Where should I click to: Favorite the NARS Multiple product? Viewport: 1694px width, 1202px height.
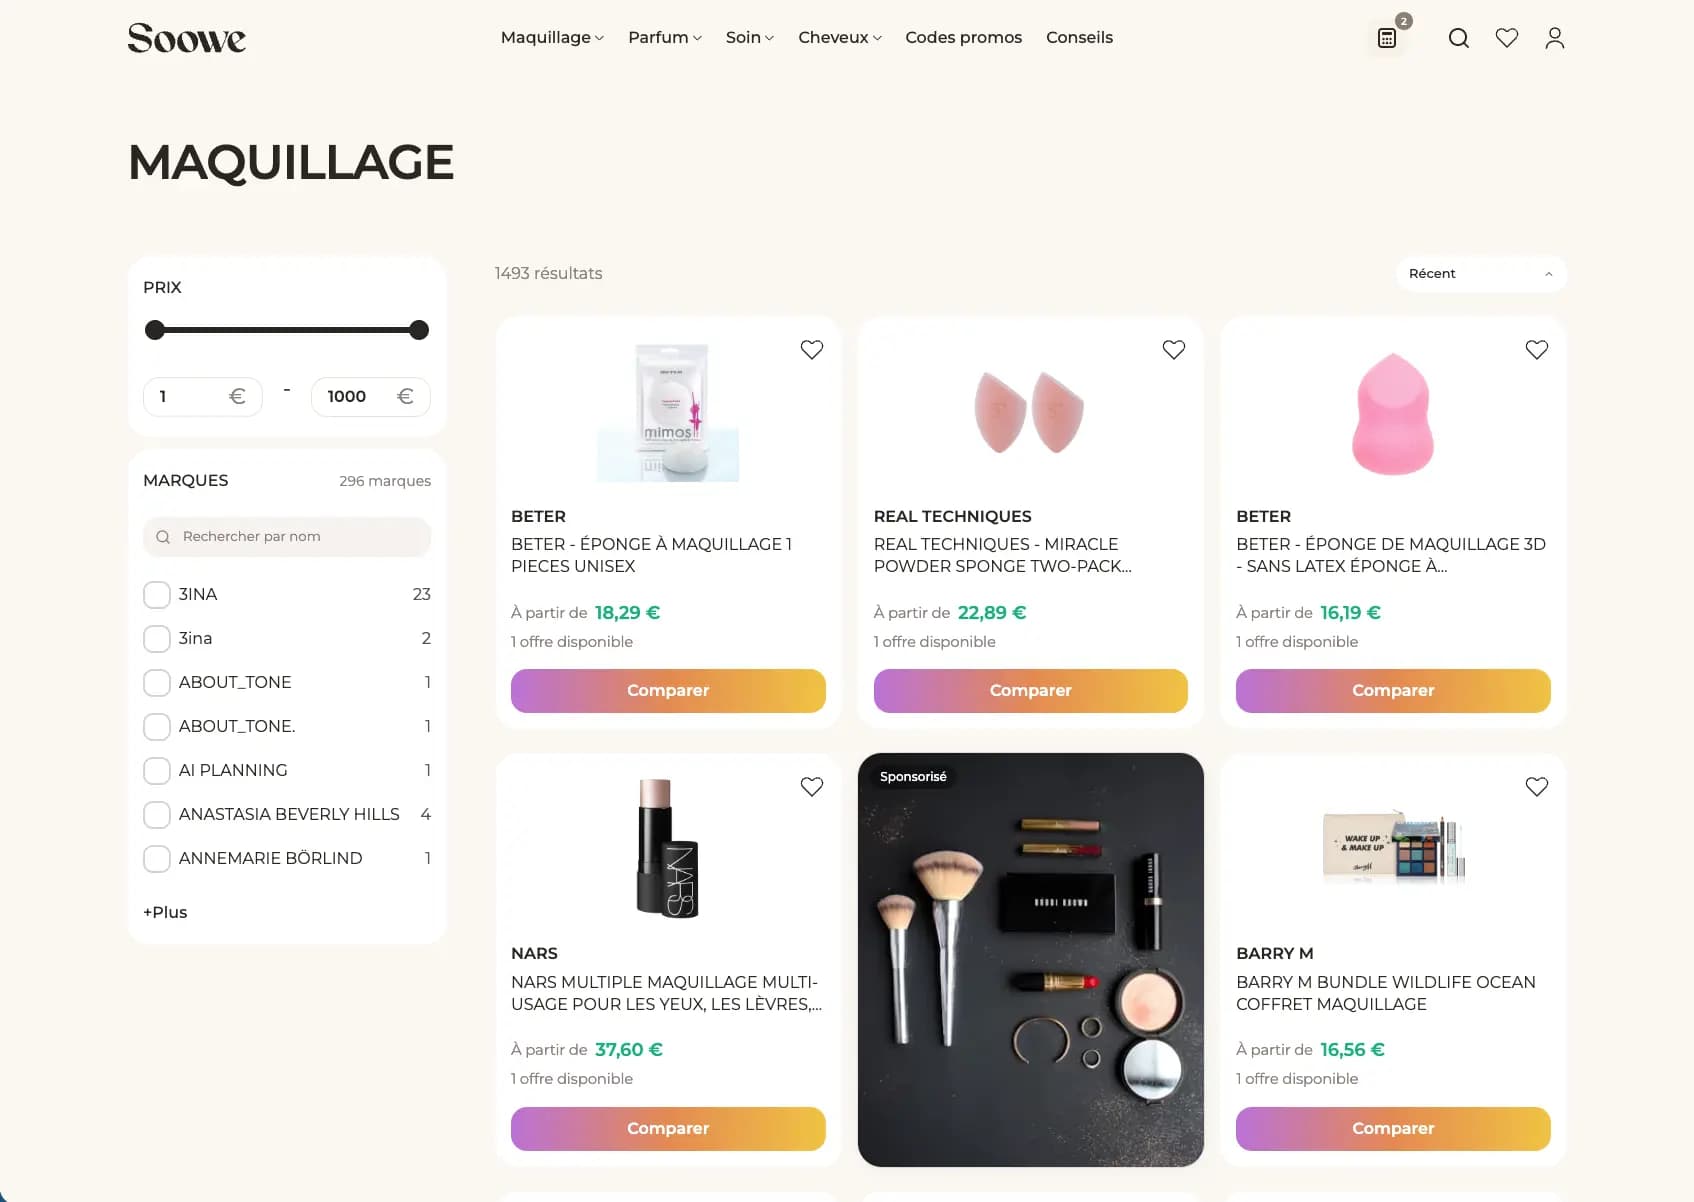pos(812,787)
